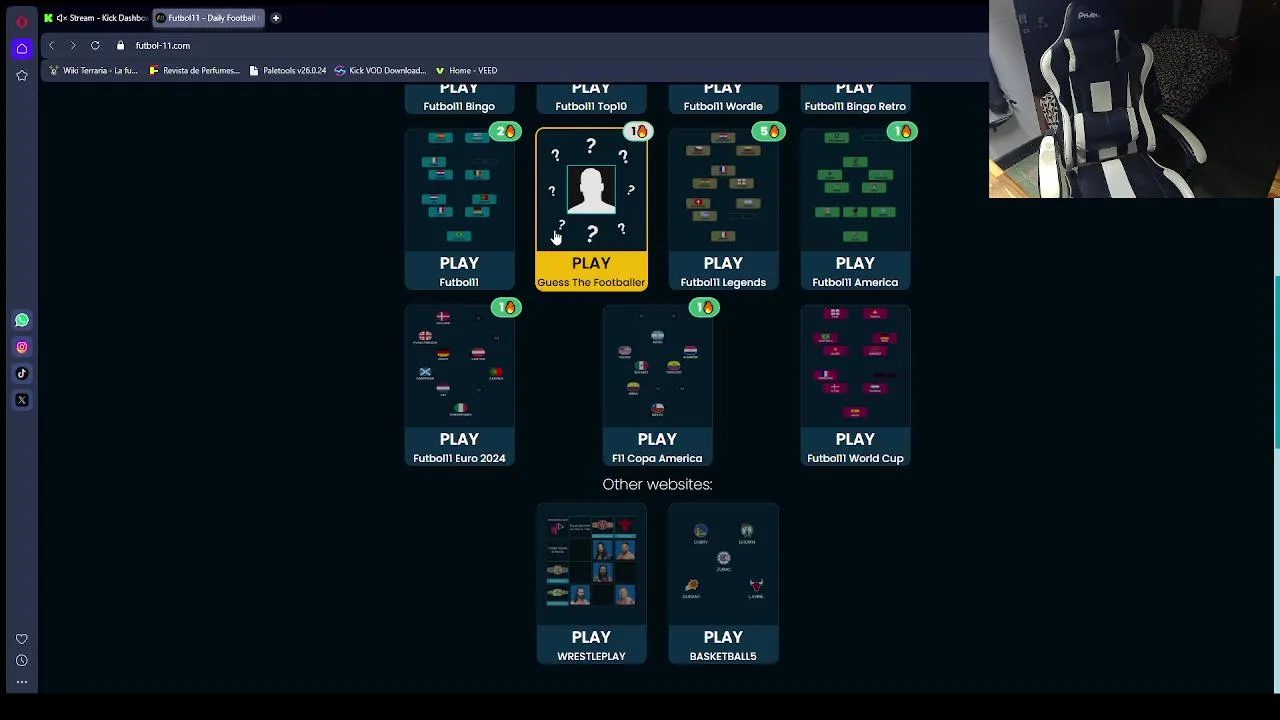Open the Opera menu logo
The image size is (1280, 720).
[x=21, y=20]
